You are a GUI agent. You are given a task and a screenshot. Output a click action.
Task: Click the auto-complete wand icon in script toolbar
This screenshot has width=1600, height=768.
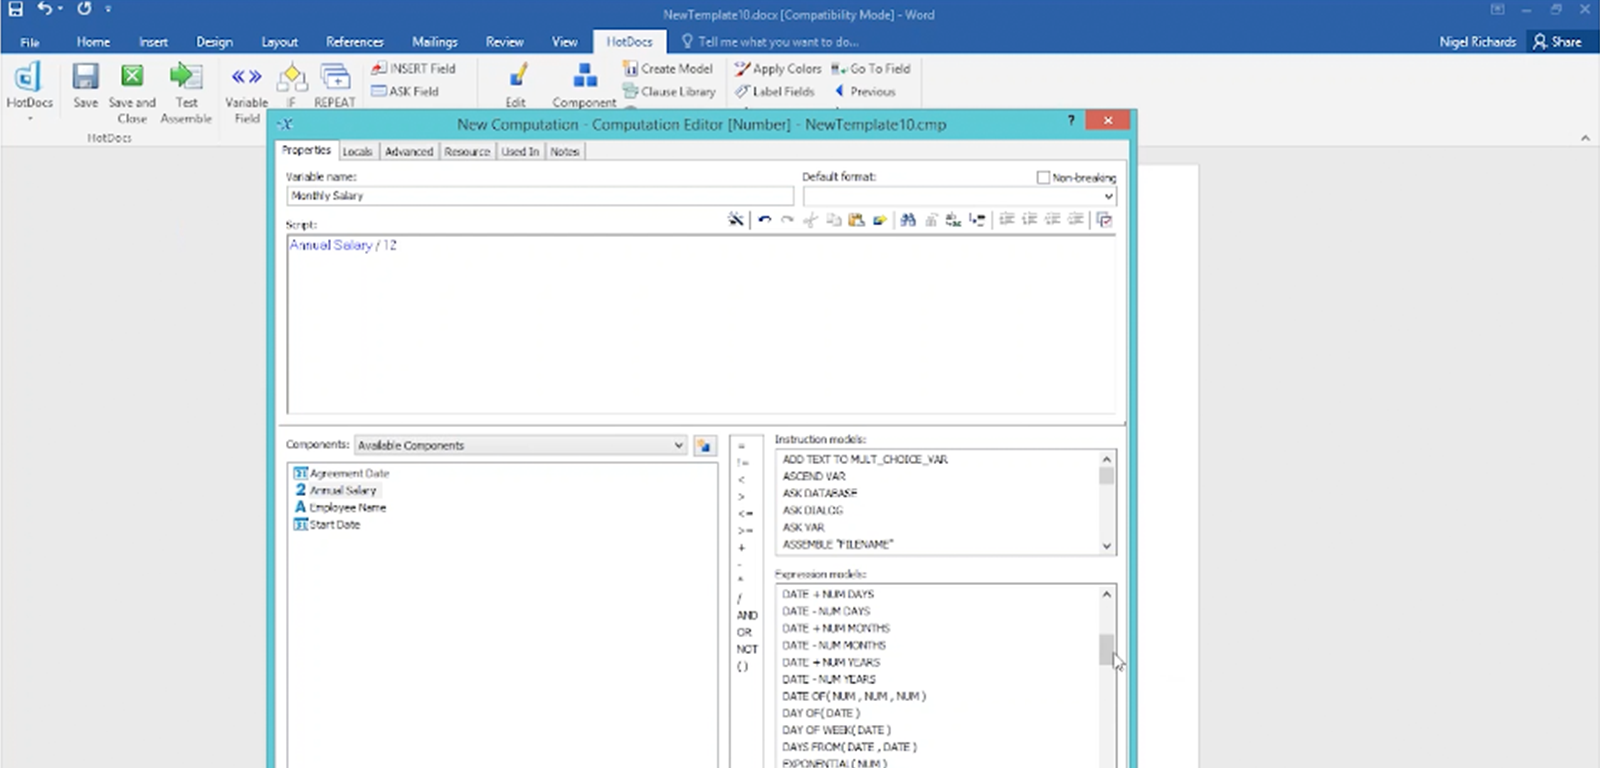click(736, 220)
